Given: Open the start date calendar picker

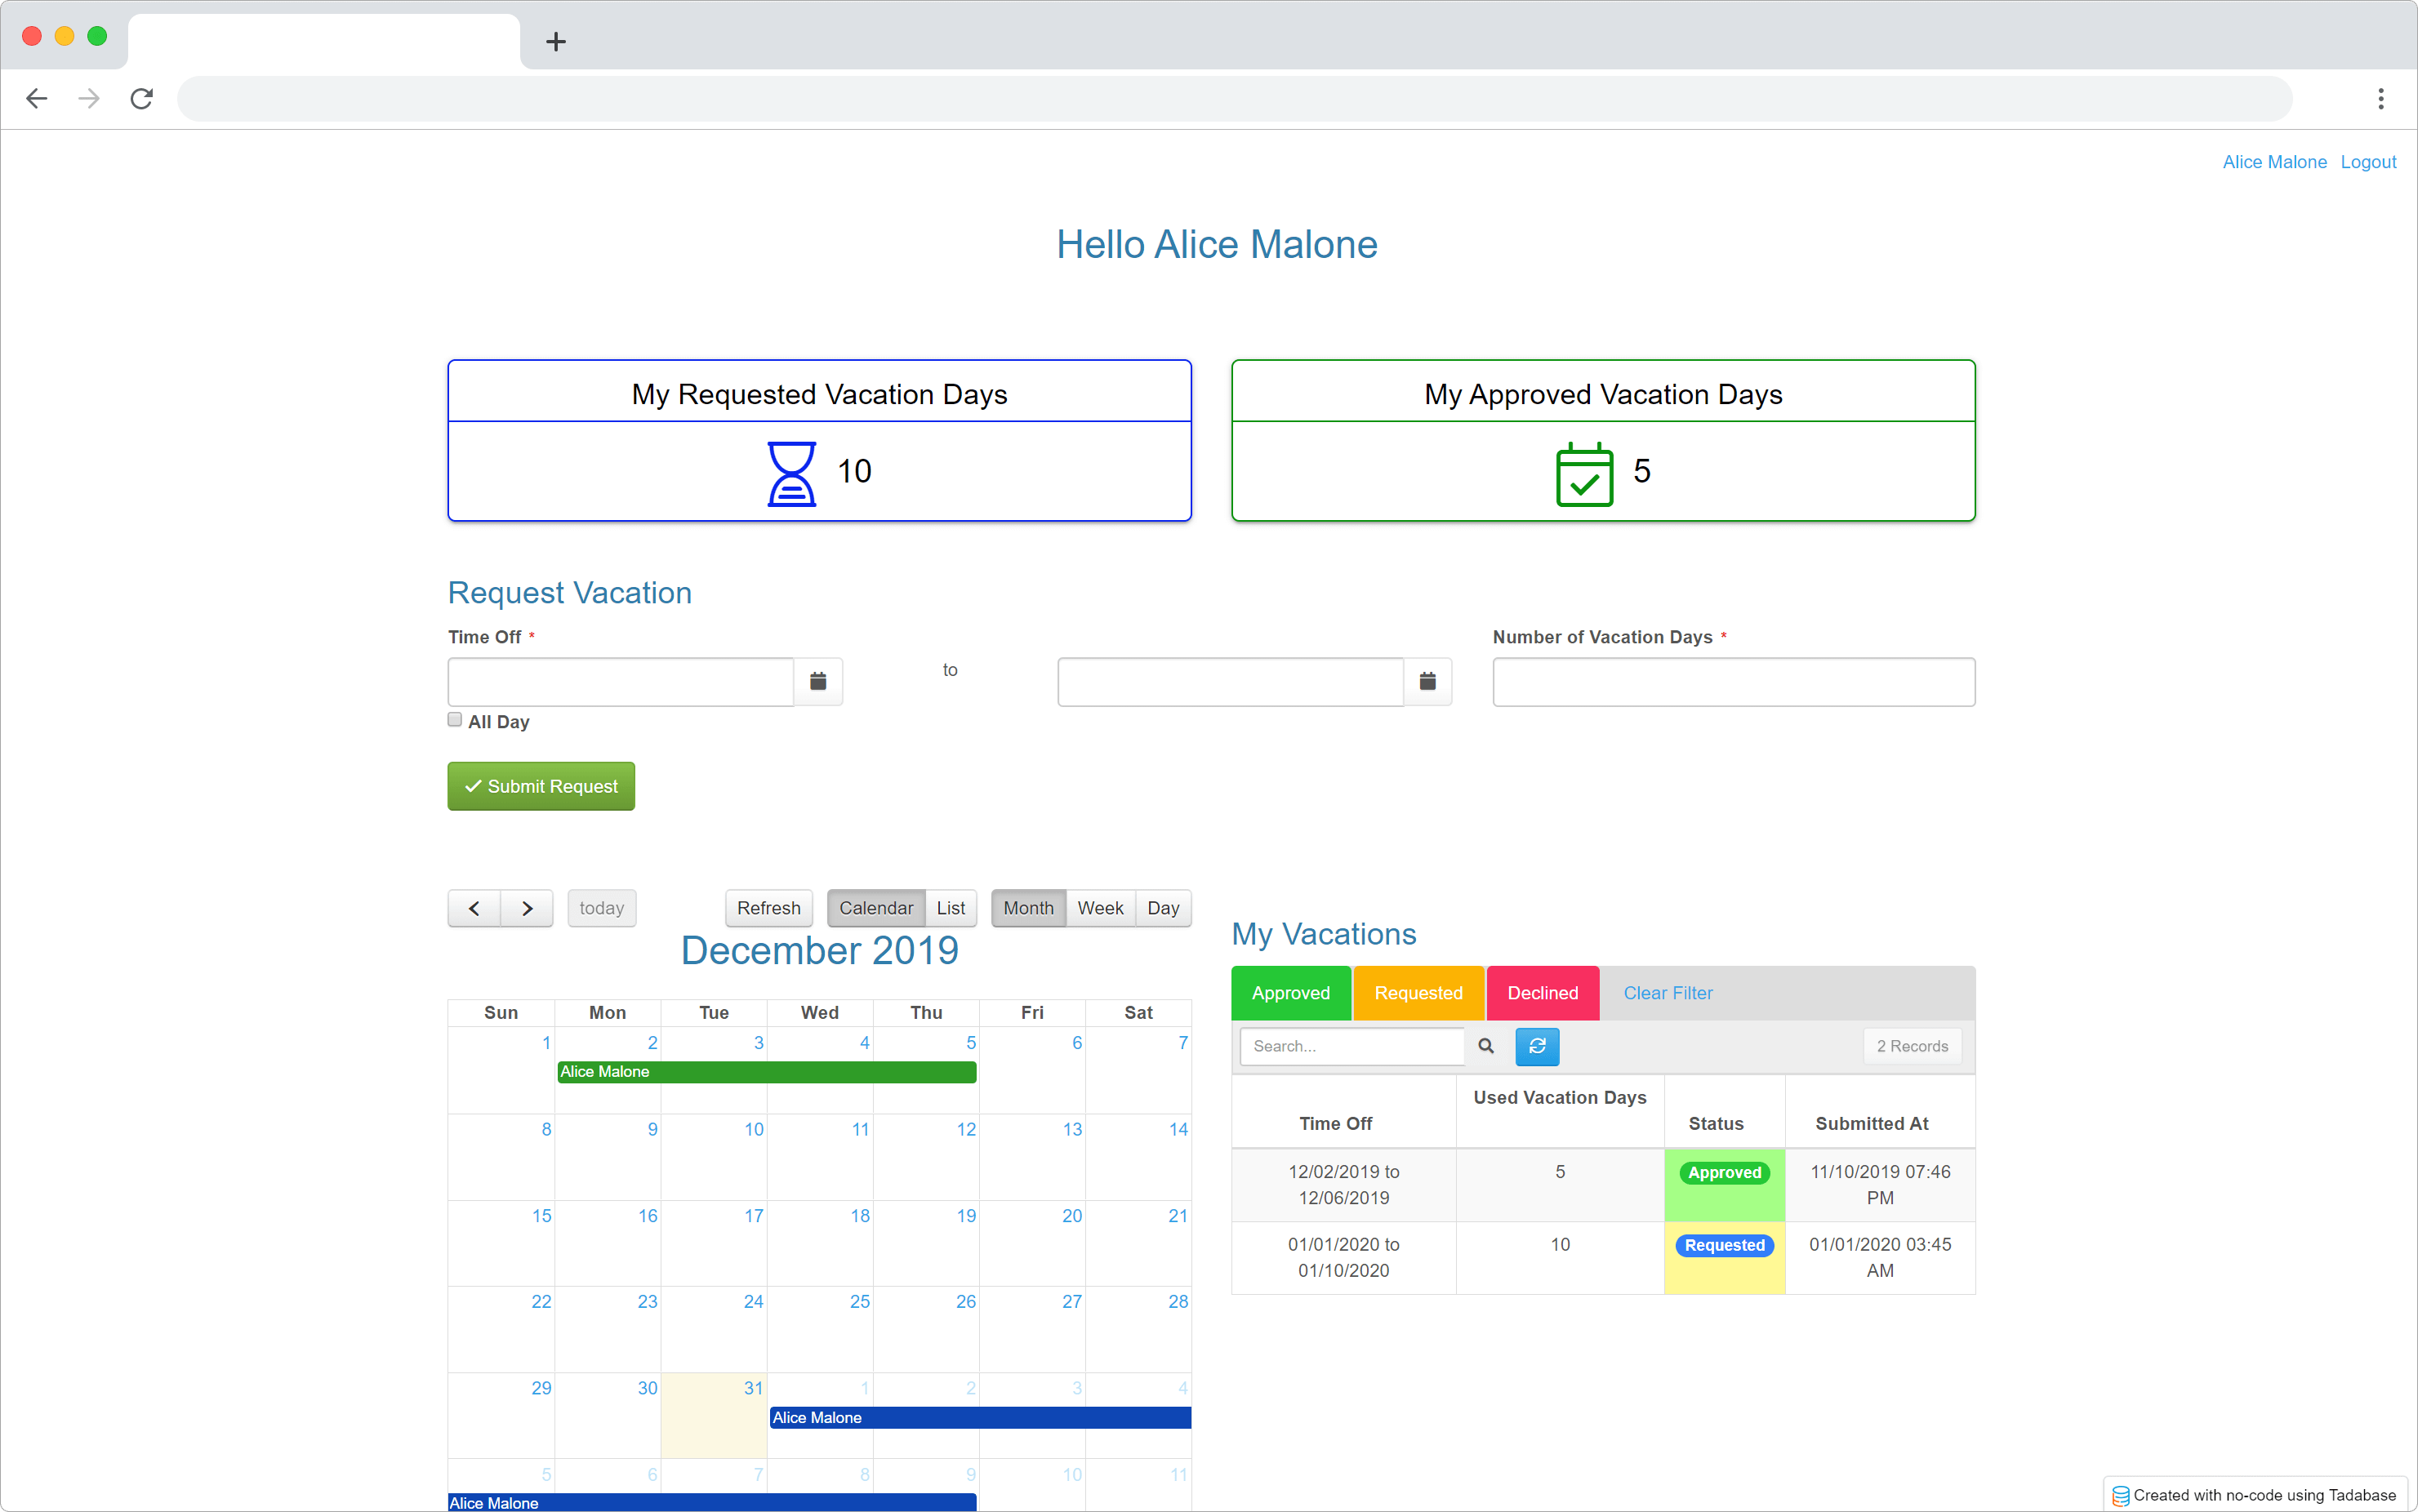Looking at the screenshot, I should pos(817,681).
